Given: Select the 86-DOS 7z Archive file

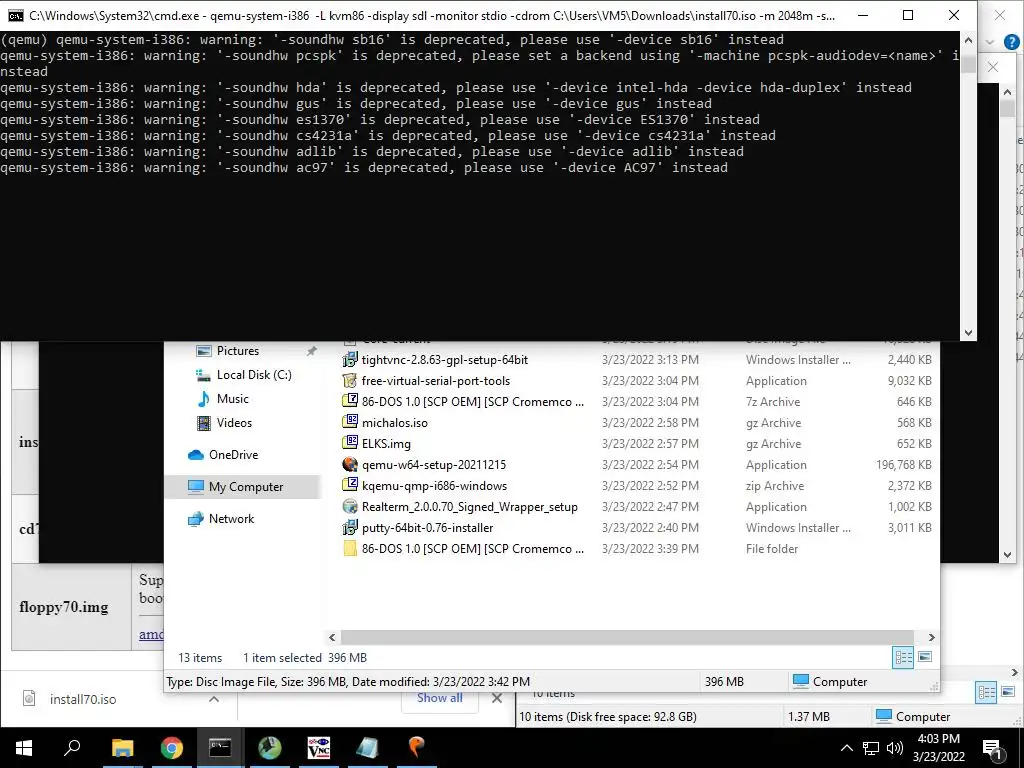Looking at the screenshot, I should pyautogui.click(x=464, y=402).
